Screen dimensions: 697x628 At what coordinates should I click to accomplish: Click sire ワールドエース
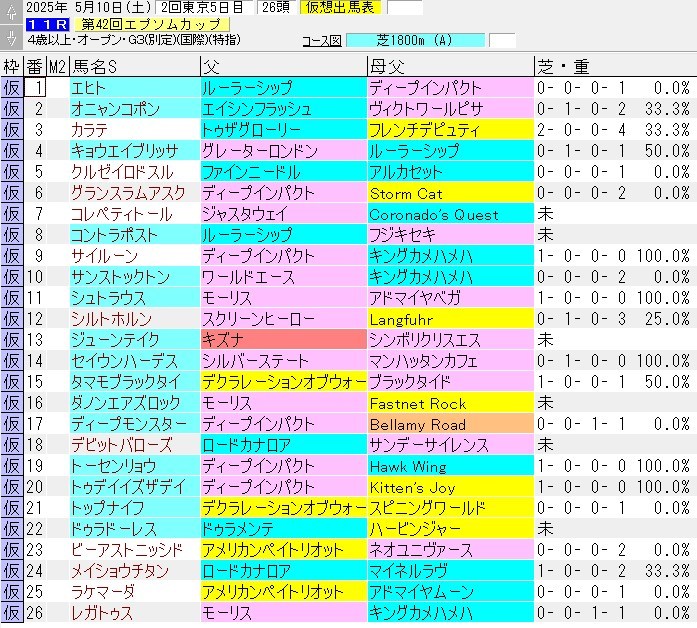[284, 276]
